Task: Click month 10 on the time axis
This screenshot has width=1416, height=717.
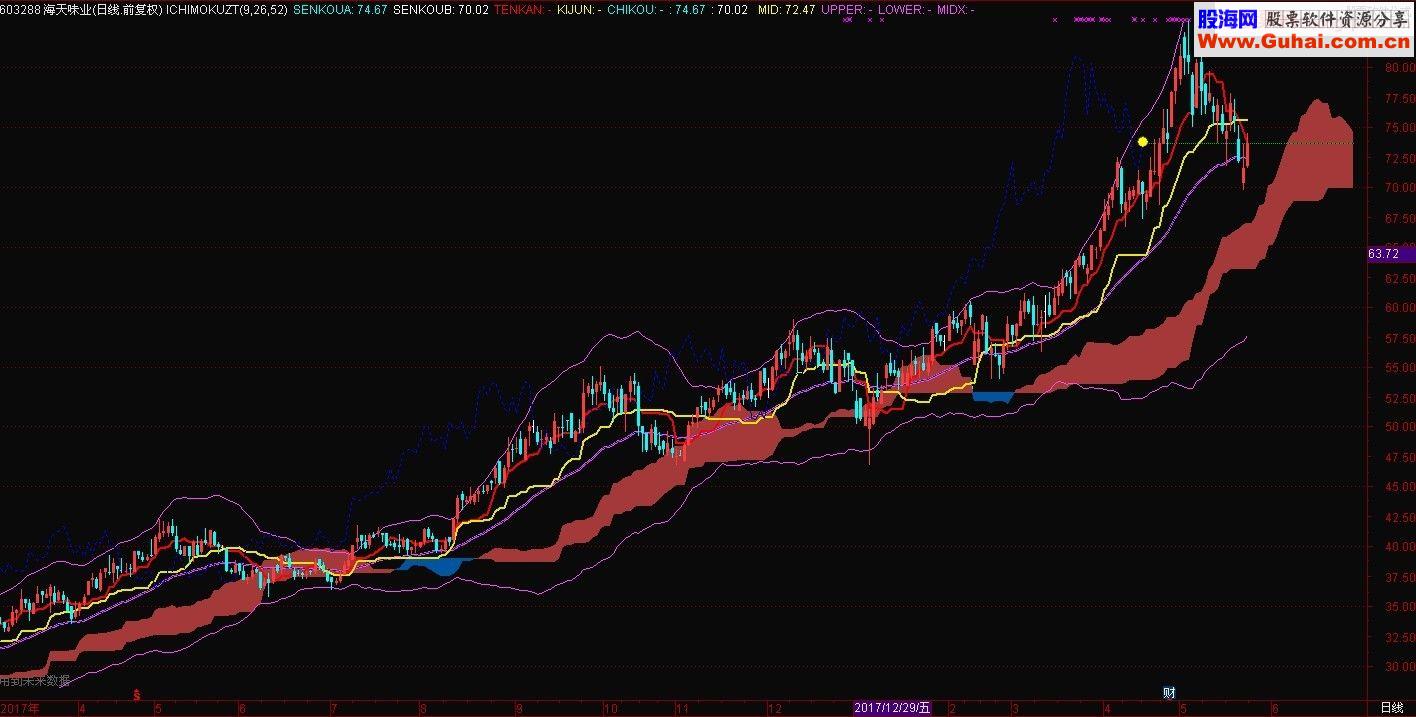Action: pos(609,708)
